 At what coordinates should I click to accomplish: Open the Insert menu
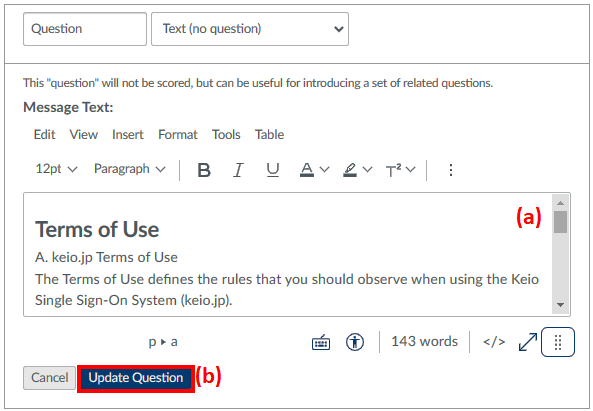127,135
